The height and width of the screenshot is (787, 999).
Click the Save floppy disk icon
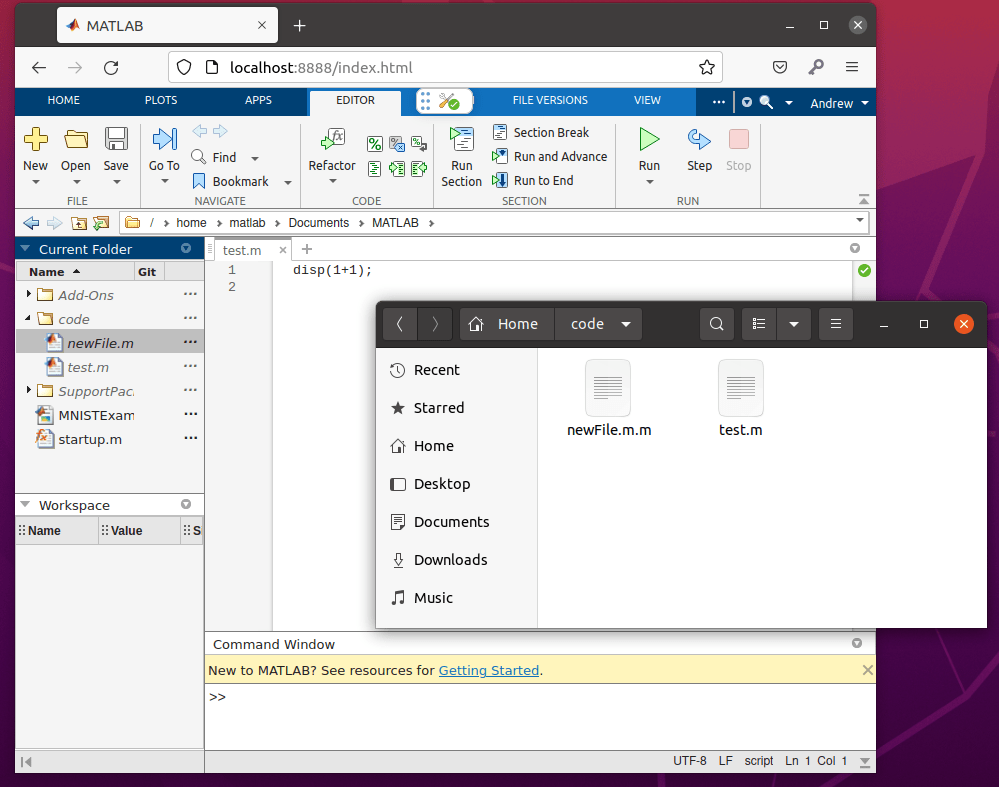pos(116,139)
